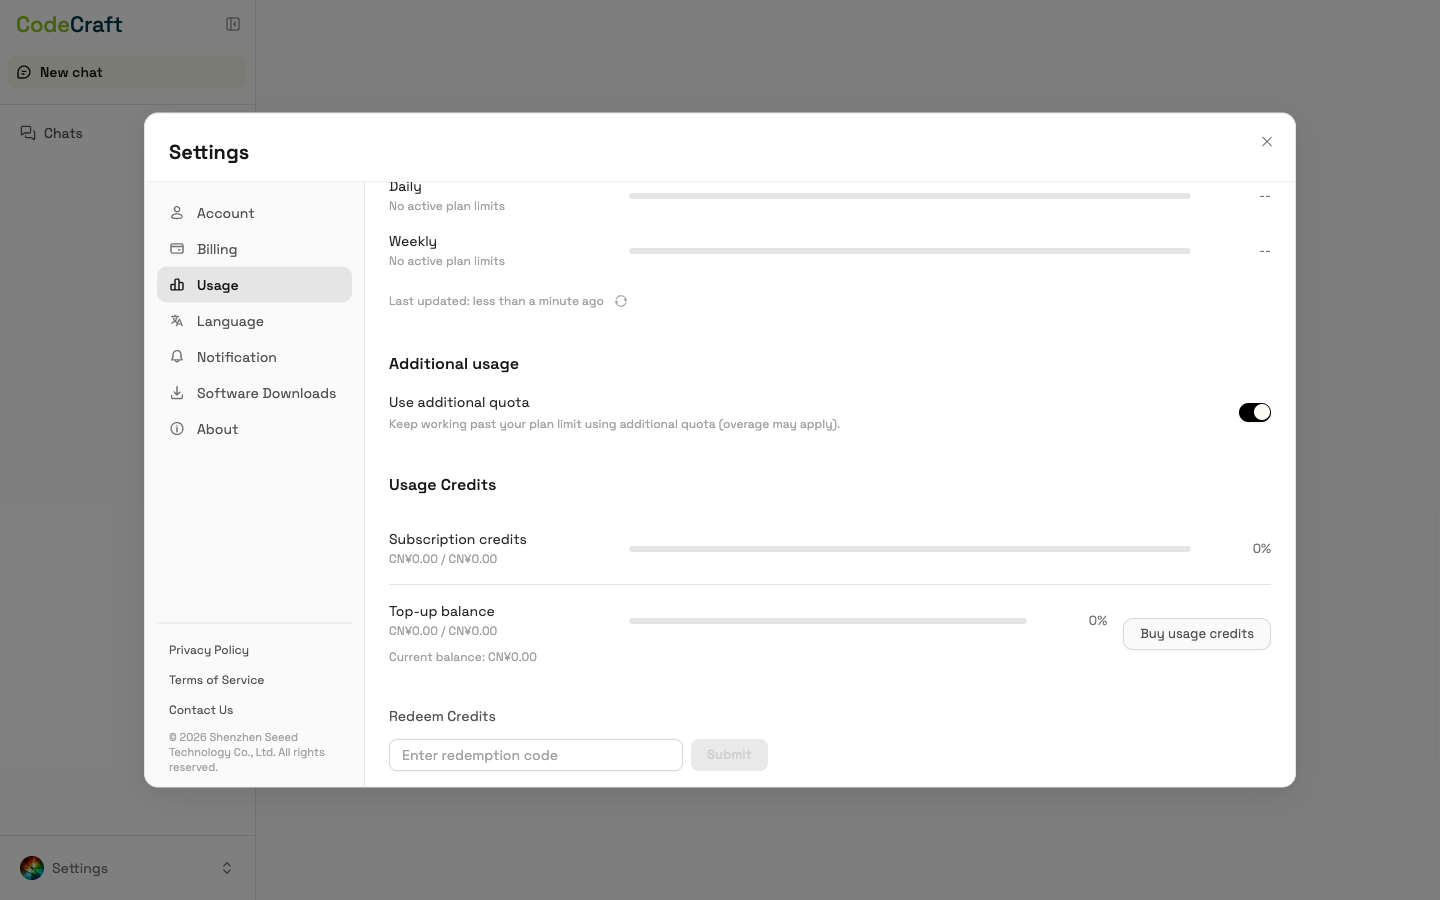The height and width of the screenshot is (900, 1440).
Task: Click the Subscription credits progress bar
Action: [910, 549]
